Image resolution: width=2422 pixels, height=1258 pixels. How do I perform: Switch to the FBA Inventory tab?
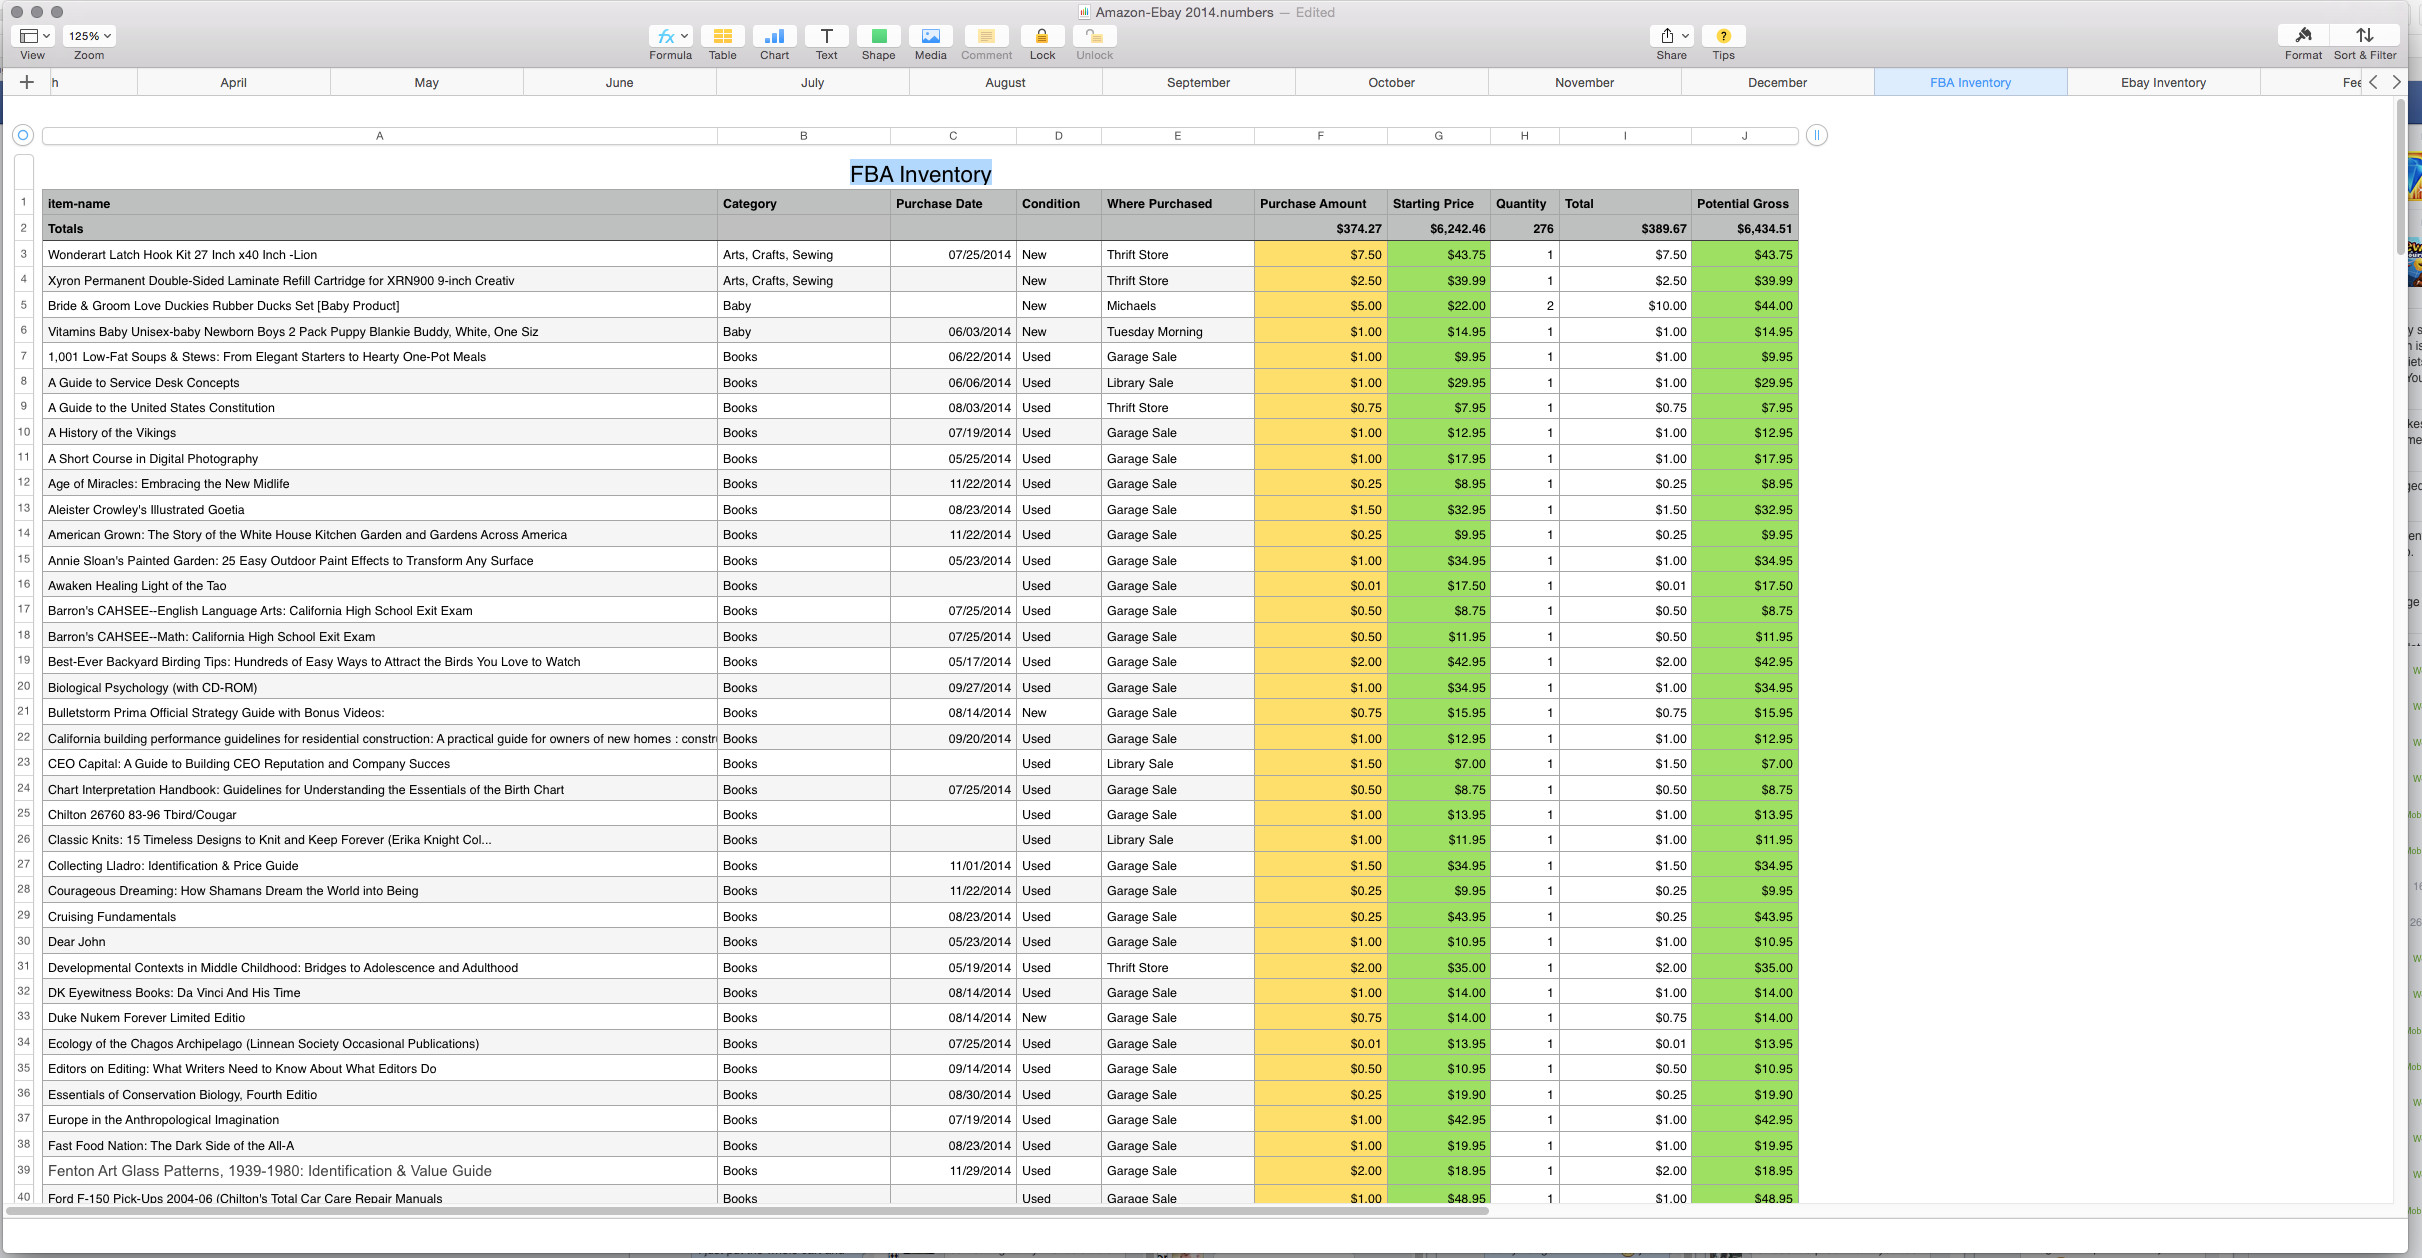(1970, 82)
